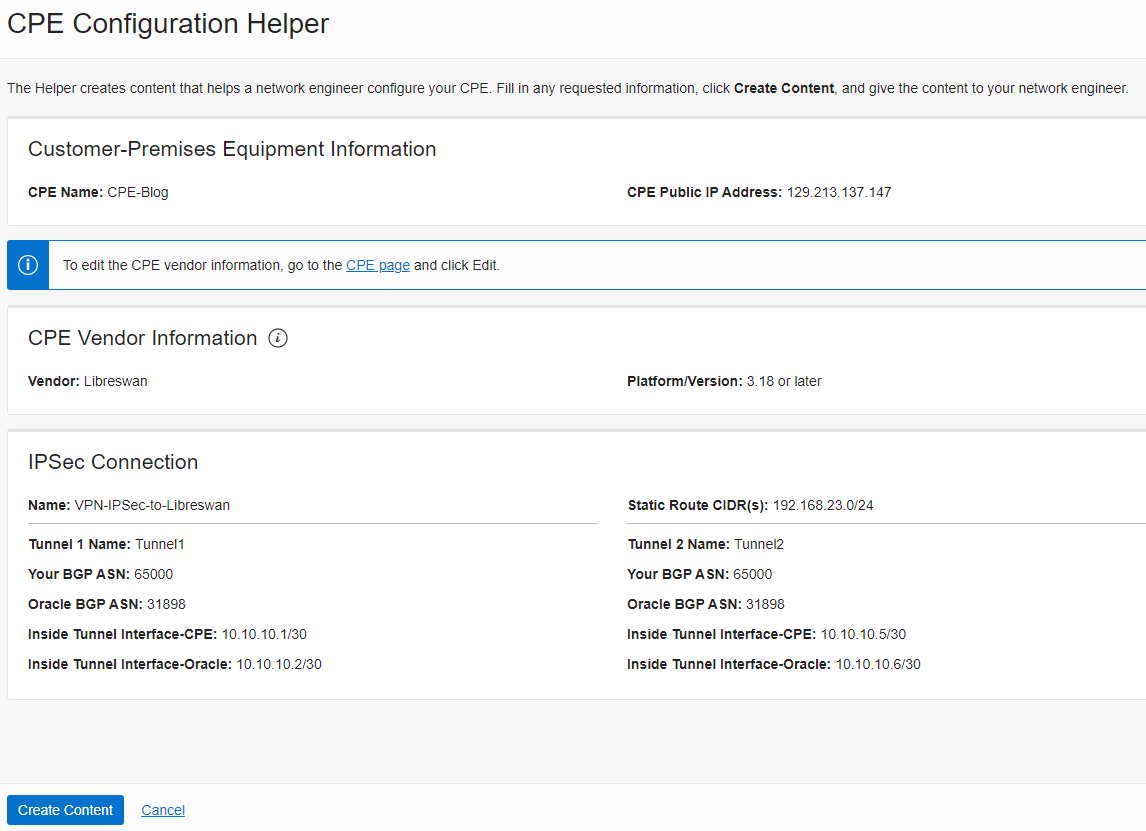Click the CPE interface address 10.10.10.5/30
Viewport: 1146px width, 831px height.
coord(863,634)
